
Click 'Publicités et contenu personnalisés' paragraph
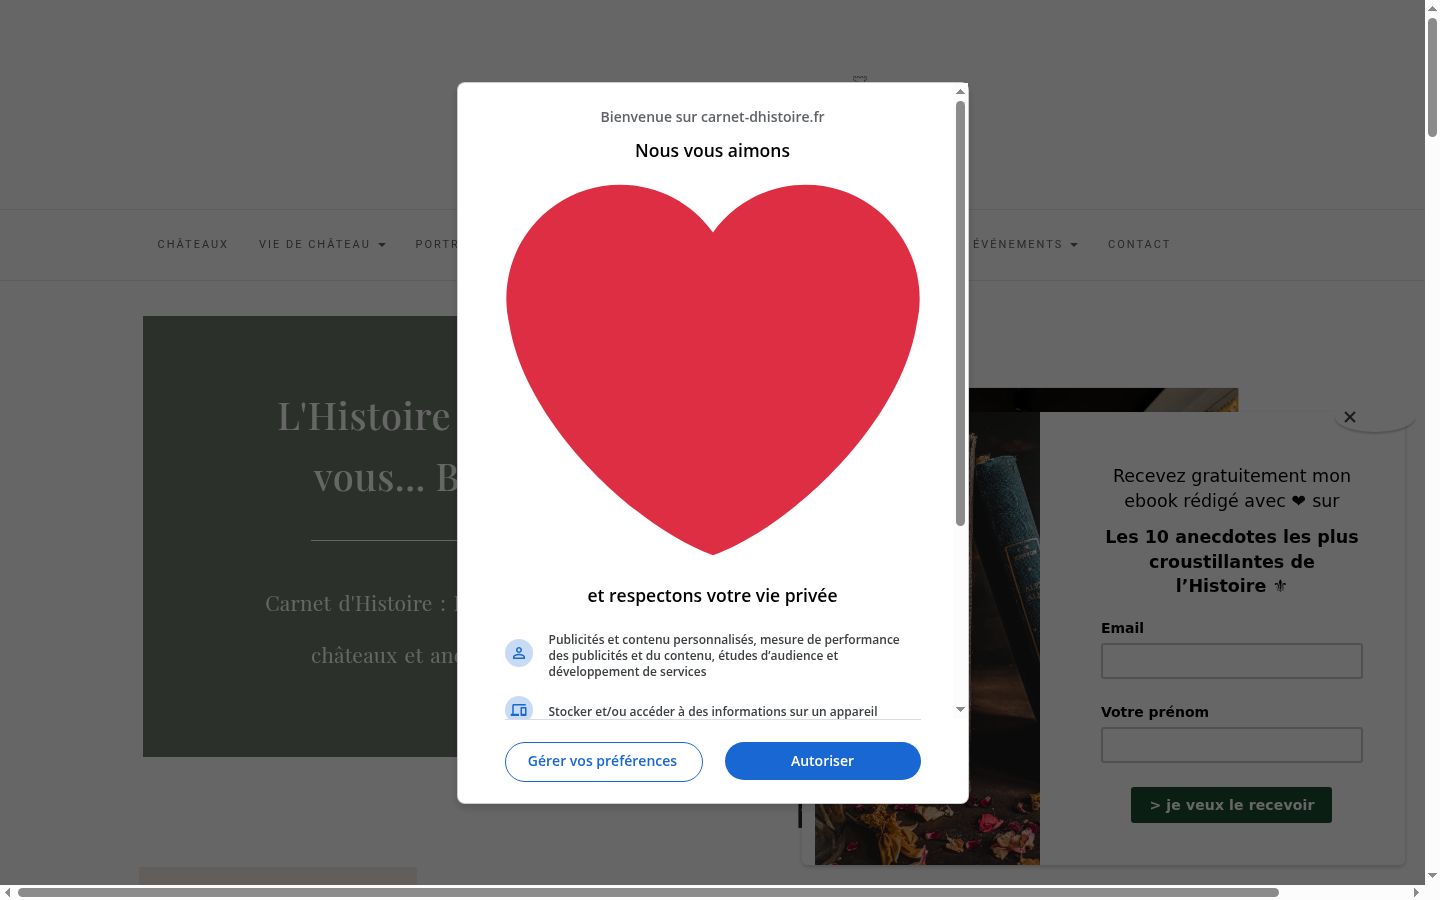pyautogui.click(x=724, y=656)
